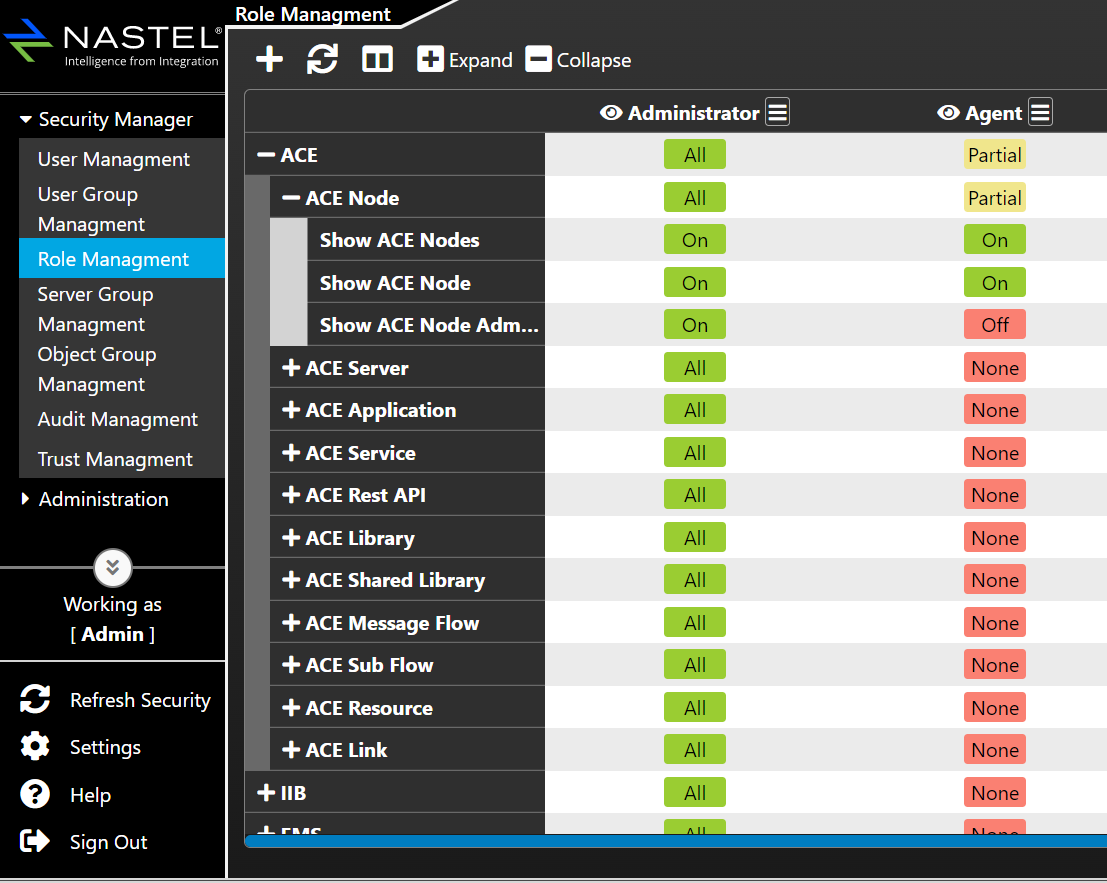Open Server Group Managment menu item

pos(121,309)
